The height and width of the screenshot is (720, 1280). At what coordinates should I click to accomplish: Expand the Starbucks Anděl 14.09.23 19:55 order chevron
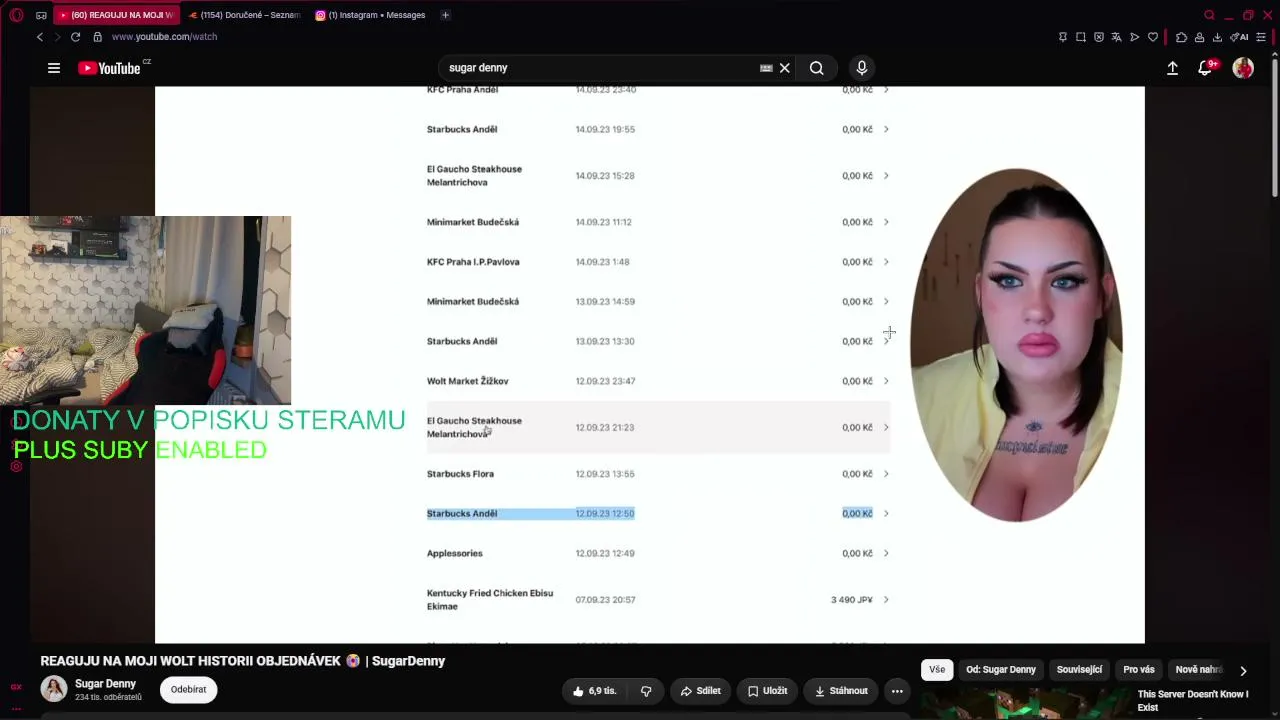pos(886,129)
